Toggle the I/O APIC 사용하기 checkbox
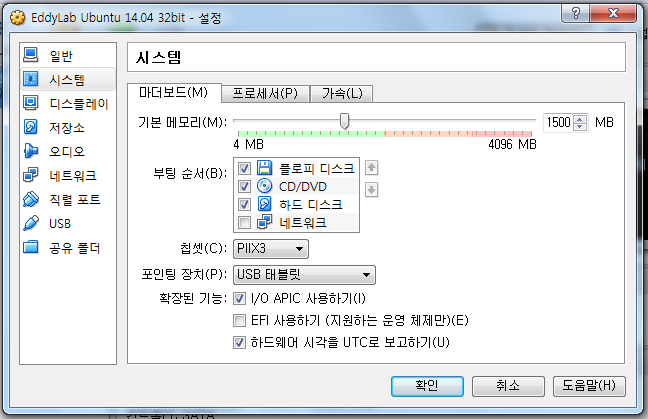 click(x=239, y=298)
